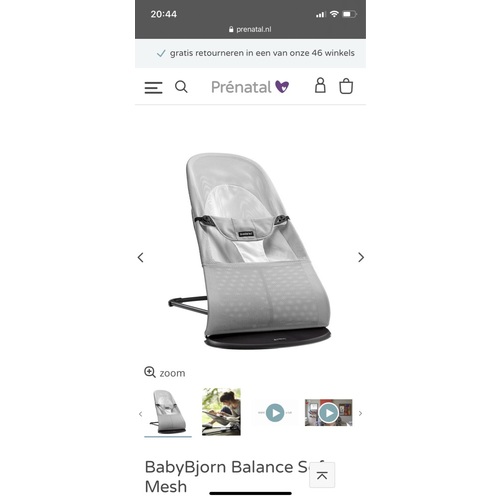
Task: Click the zoom text label
Action: point(172,373)
